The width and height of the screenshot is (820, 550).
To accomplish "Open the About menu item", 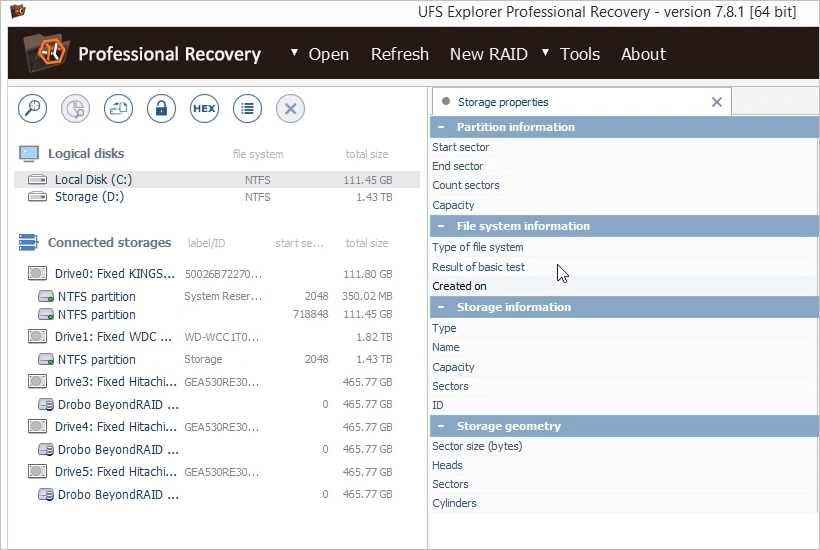I will click(x=643, y=54).
